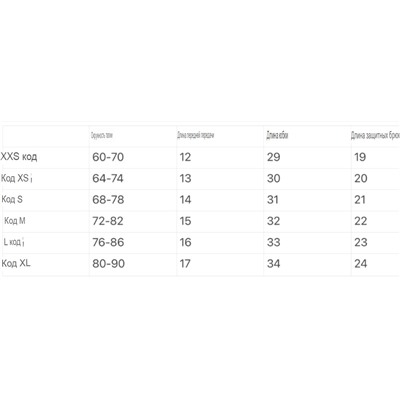Click the 60-70 waist cell
This screenshot has width=400, height=400.
coord(108,157)
